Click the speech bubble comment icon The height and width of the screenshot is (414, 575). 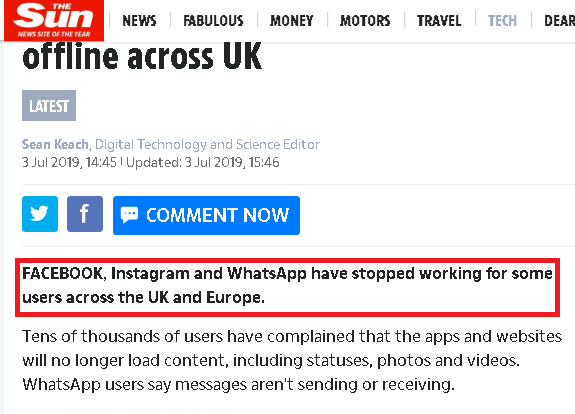coord(129,215)
